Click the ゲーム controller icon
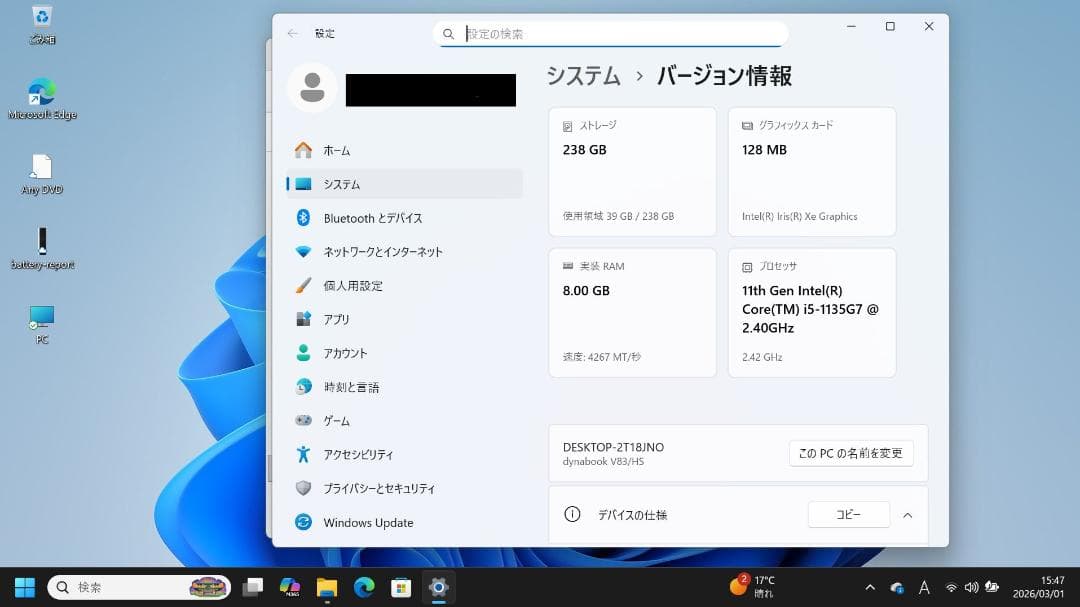The height and width of the screenshot is (607, 1080). [303, 420]
